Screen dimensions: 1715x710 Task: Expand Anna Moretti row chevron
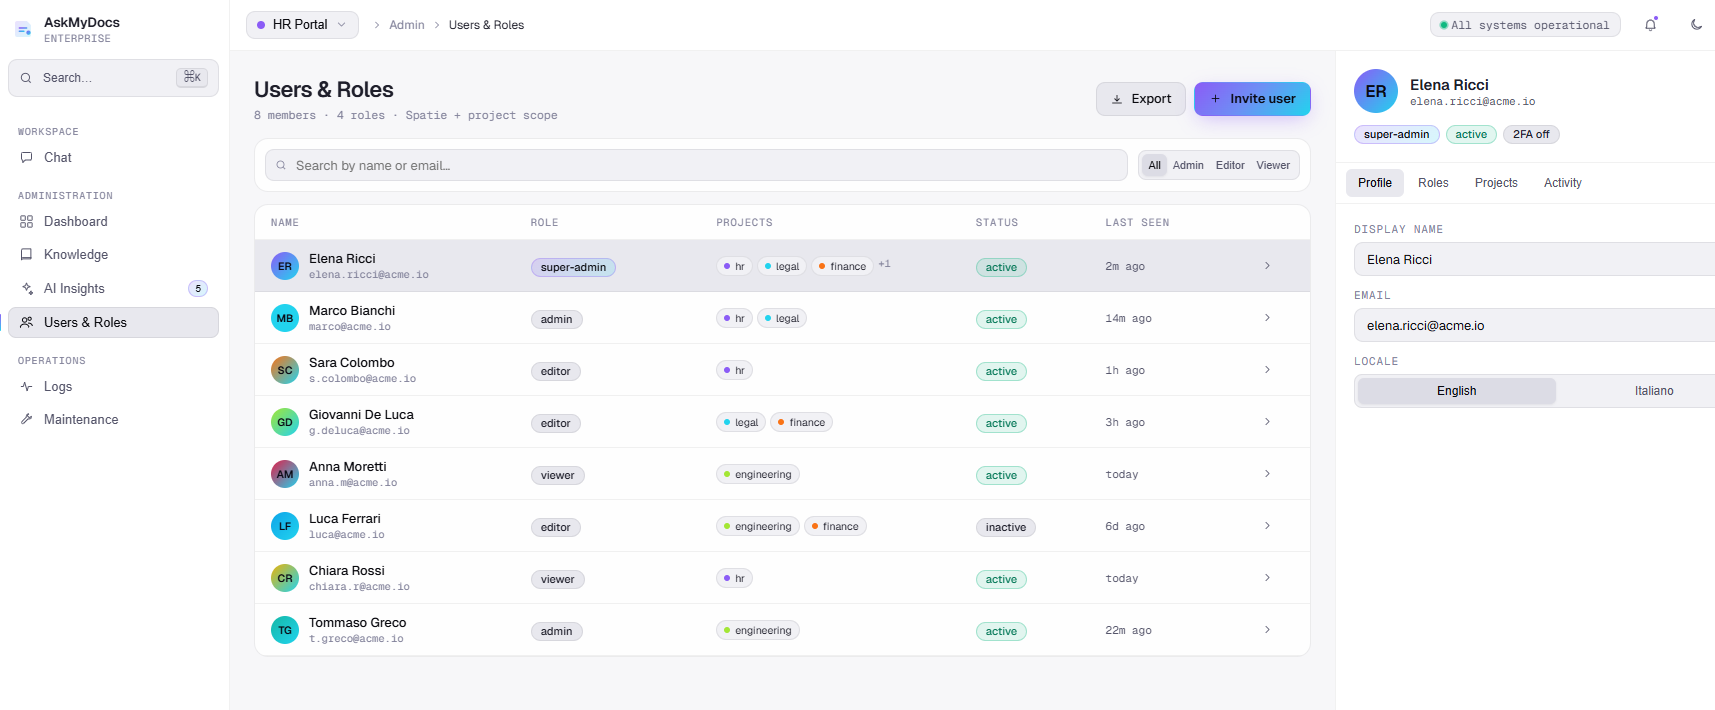click(x=1267, y=474)
